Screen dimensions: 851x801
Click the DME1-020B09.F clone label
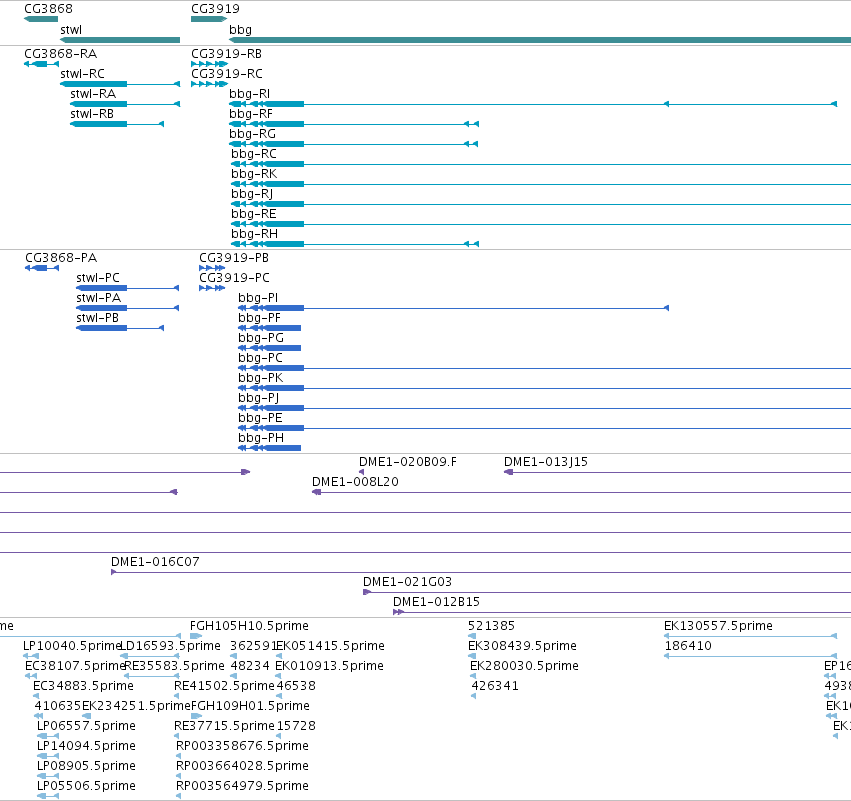tap(408, 462)
